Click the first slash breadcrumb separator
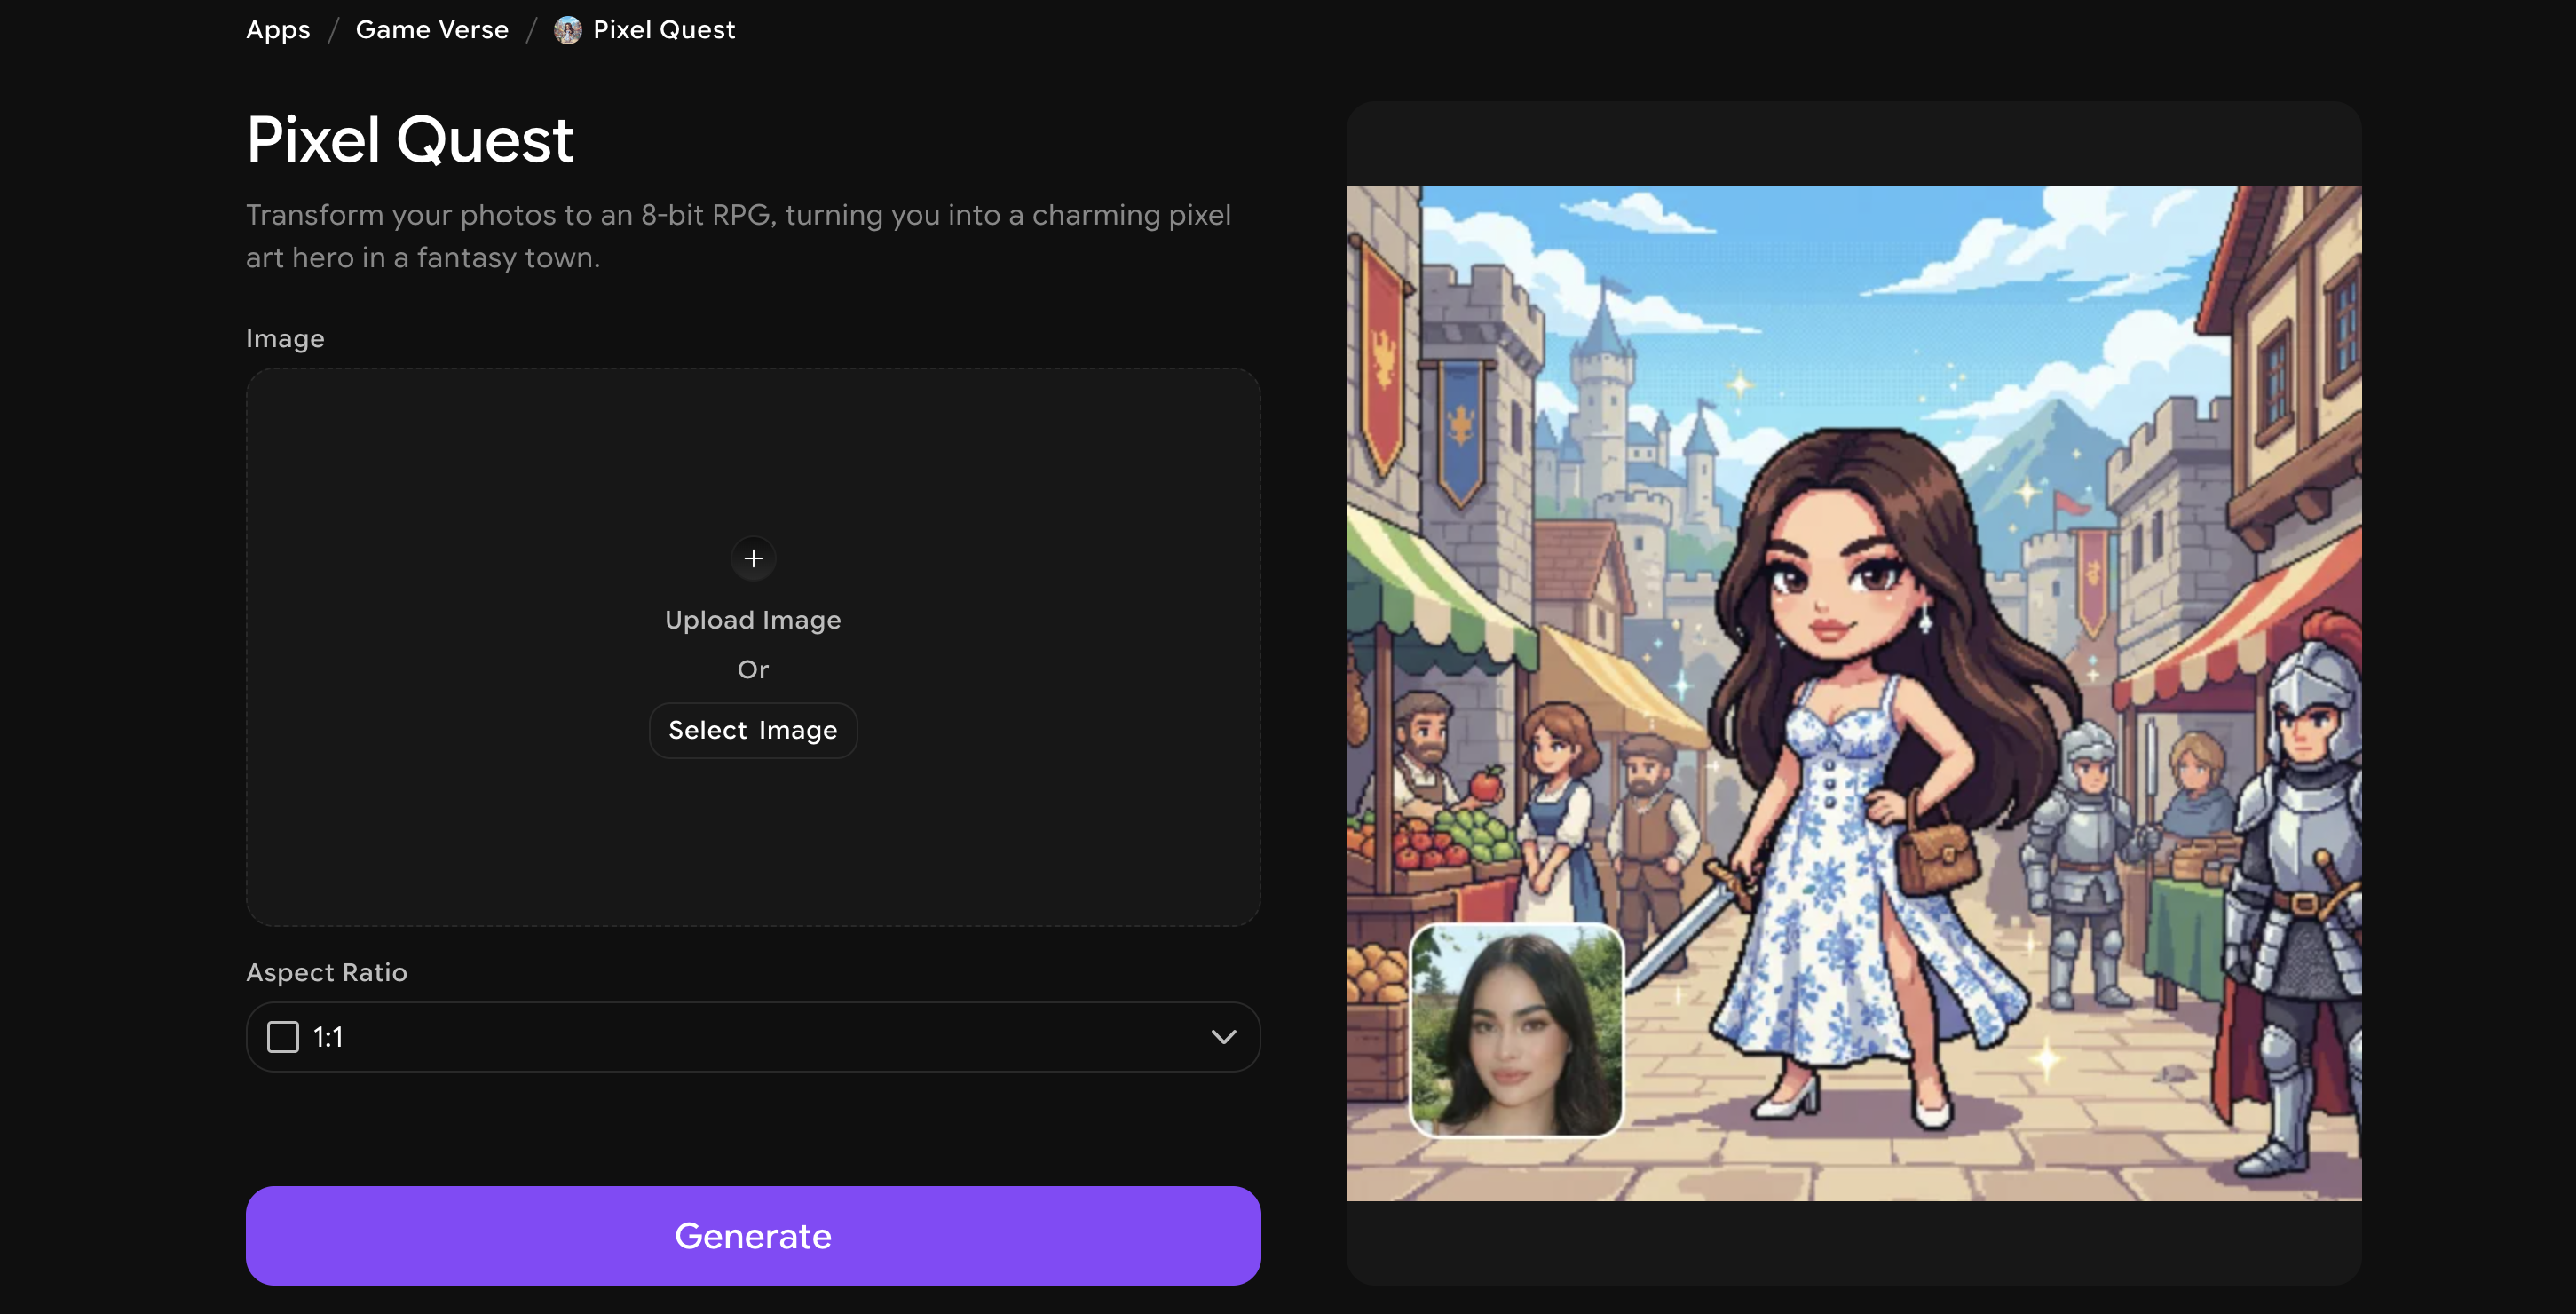 (x=334, y=30)
